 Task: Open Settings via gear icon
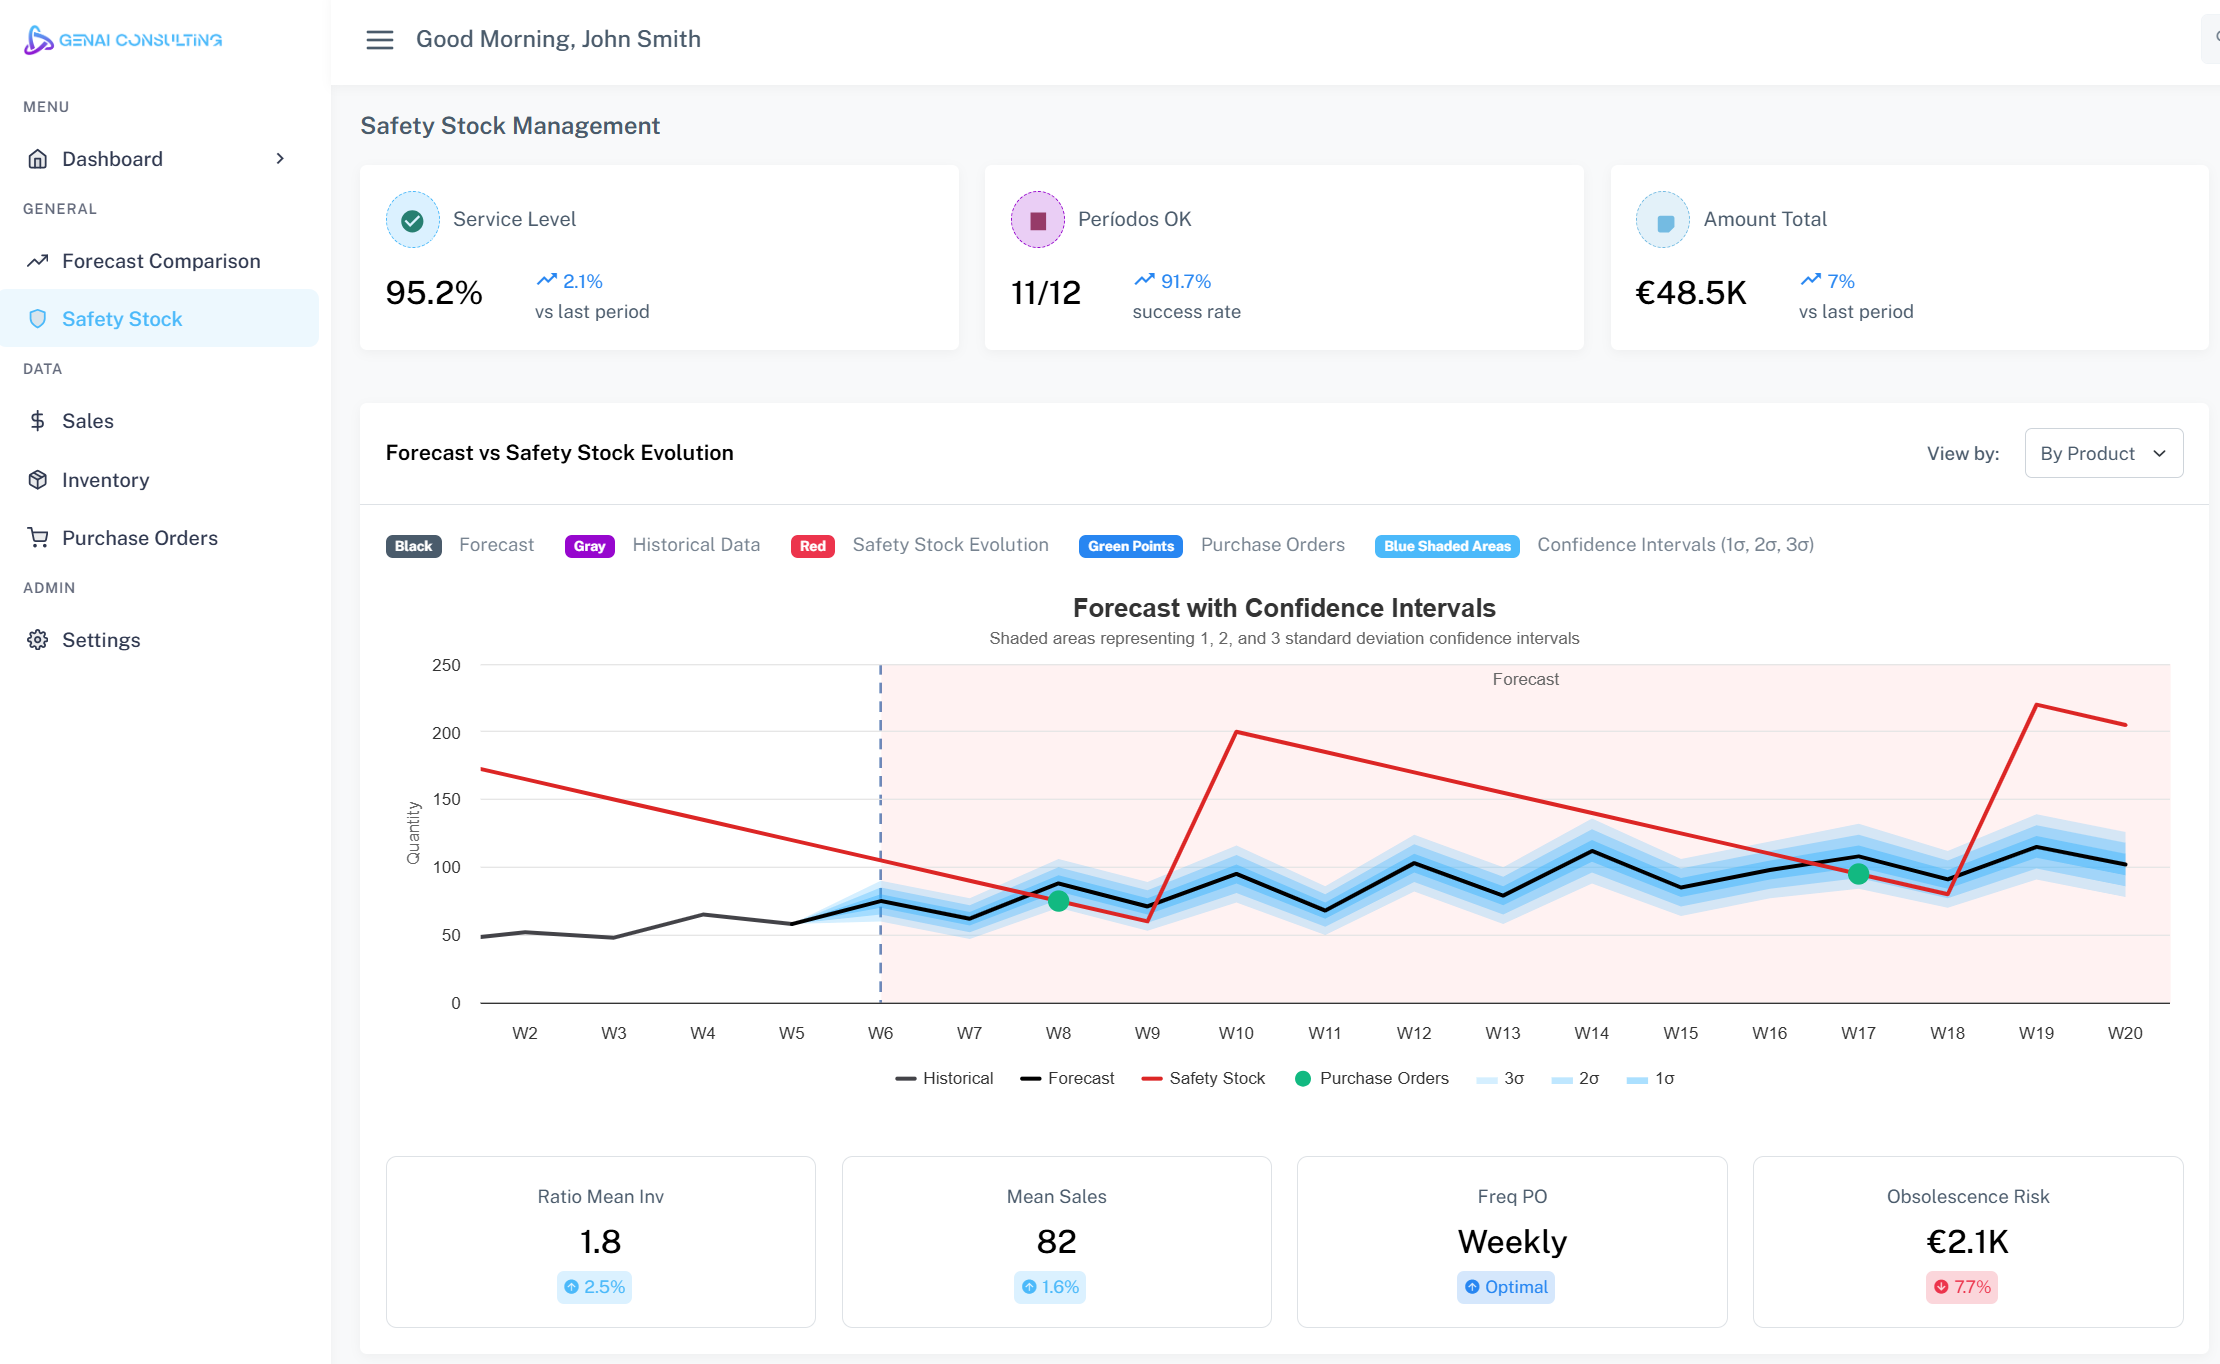click(38, 640)
